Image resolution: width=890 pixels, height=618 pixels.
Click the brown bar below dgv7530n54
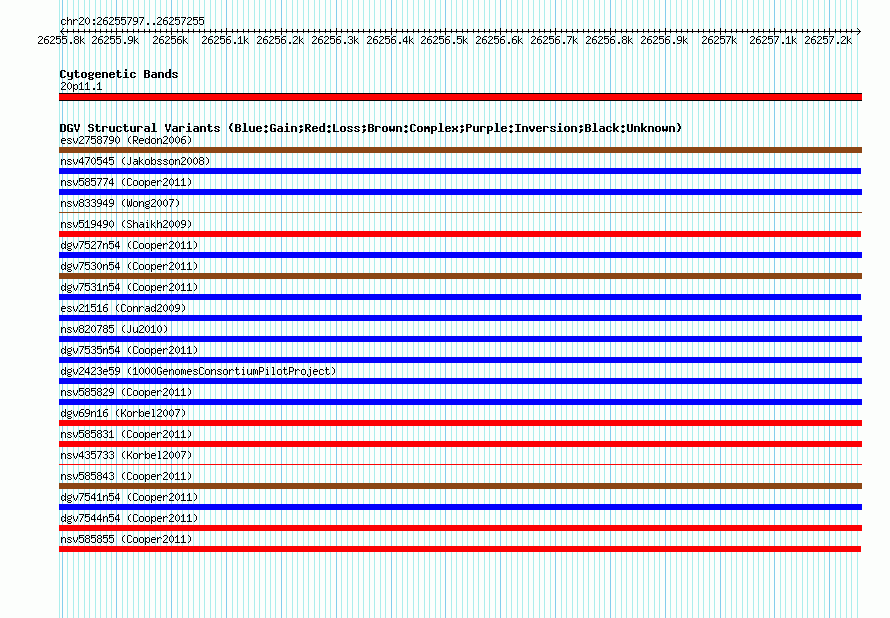pyautogui.click(x=460, y=276)
